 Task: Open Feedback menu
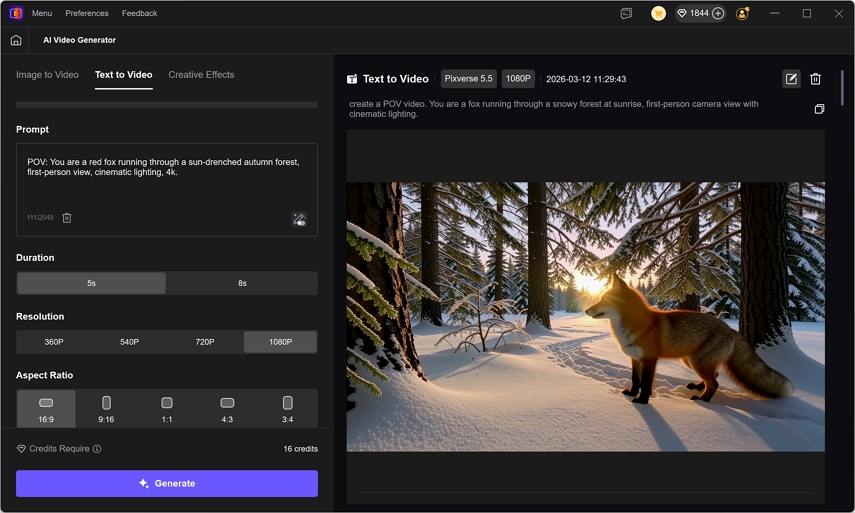point(140,13)
